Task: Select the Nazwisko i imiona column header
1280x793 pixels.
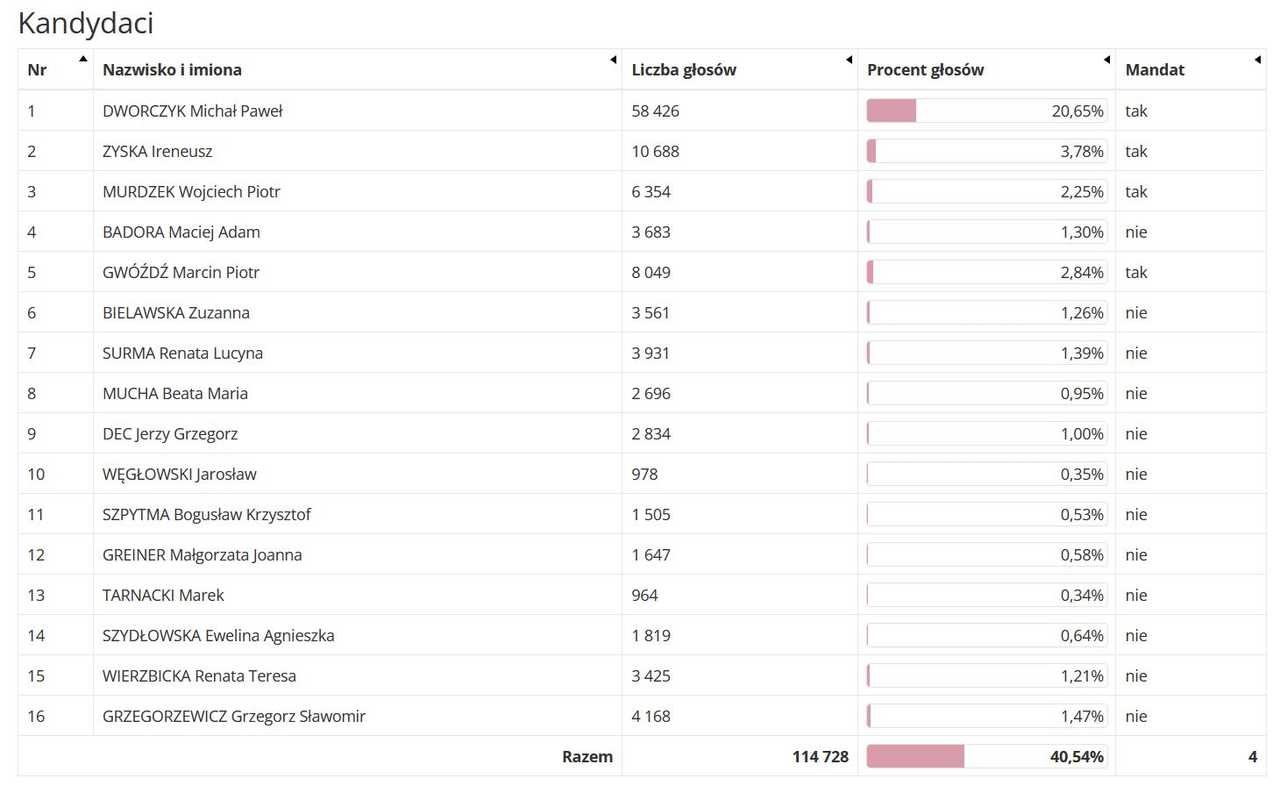Action: [x=357, y=70]
